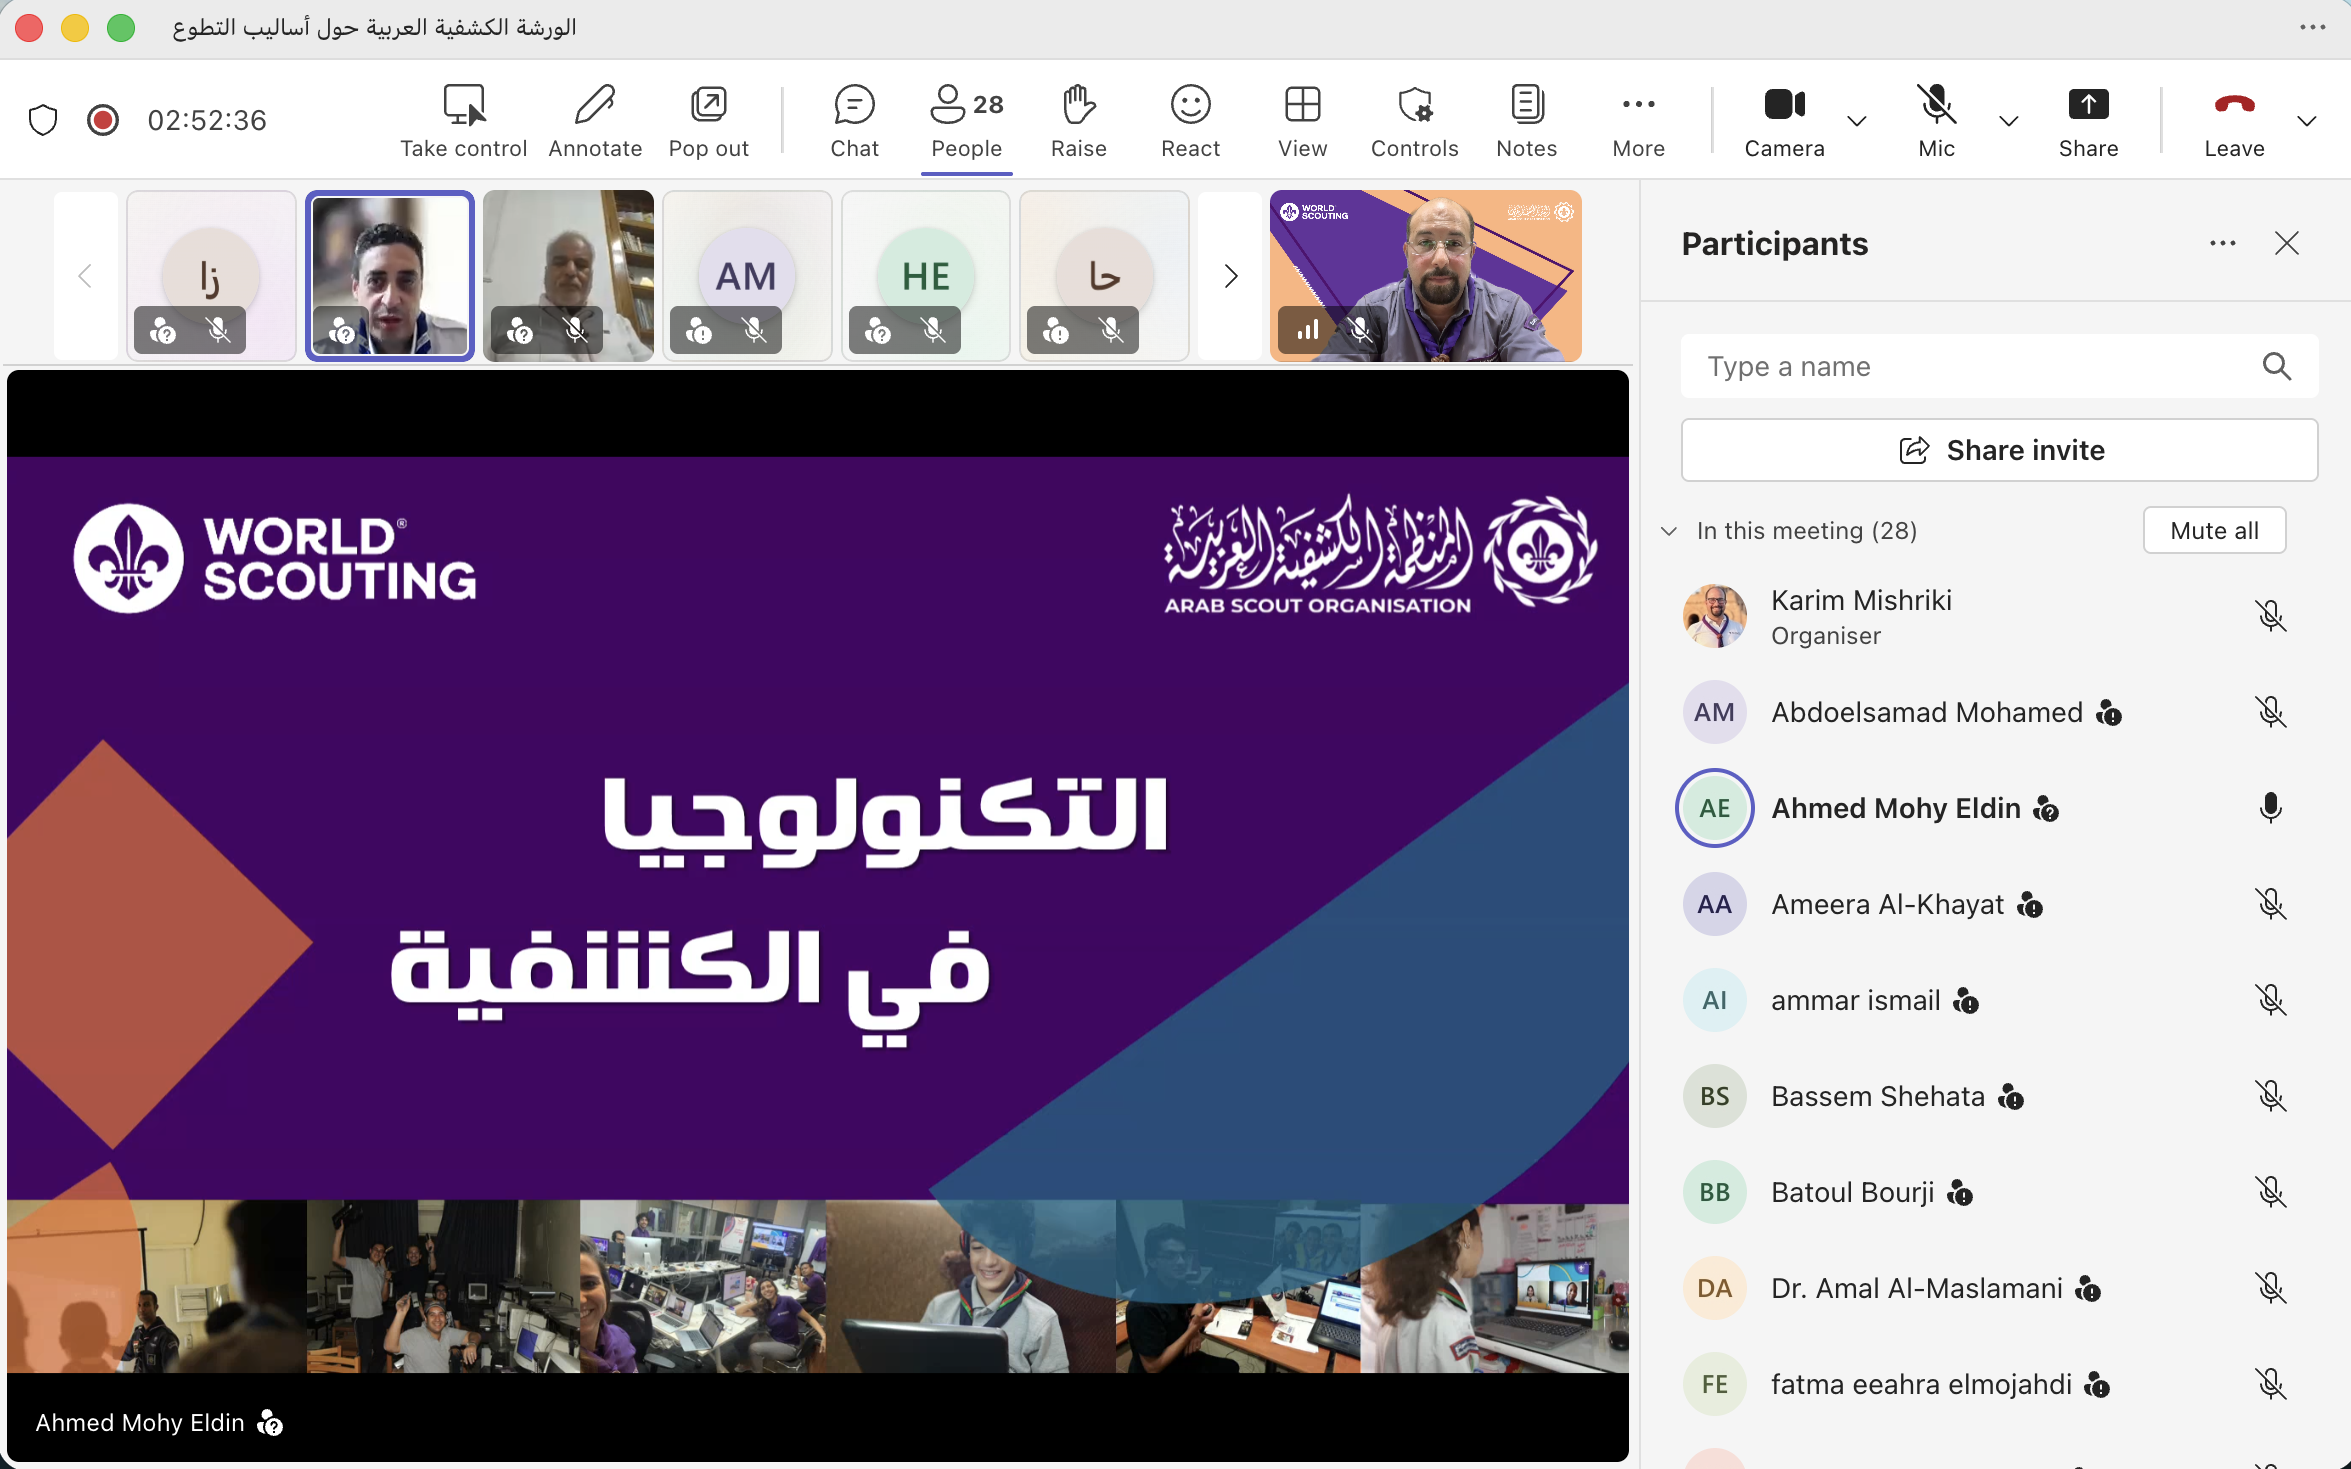Toggle the People participants panel
This screenshot has height=1469, width=2351.
click(966, 121)
